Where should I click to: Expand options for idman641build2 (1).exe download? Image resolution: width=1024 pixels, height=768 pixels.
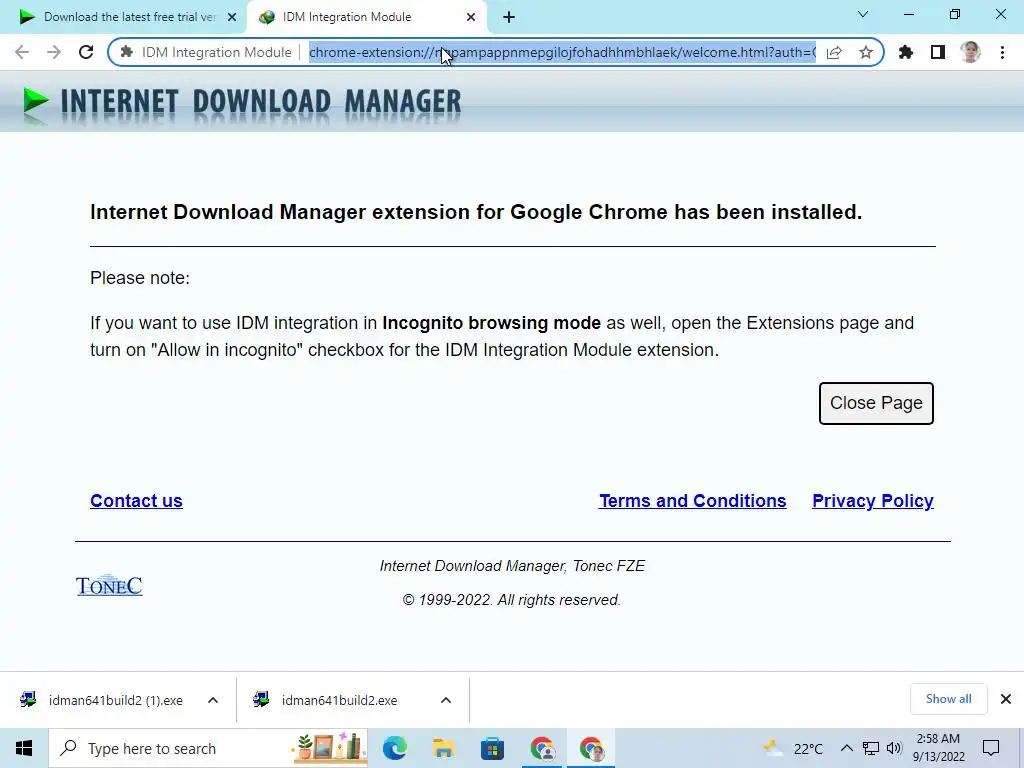coord(213,700)
